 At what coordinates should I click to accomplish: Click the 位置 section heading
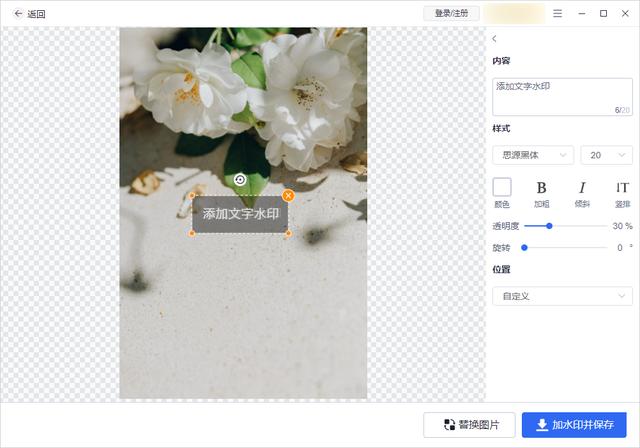point(501,269)
